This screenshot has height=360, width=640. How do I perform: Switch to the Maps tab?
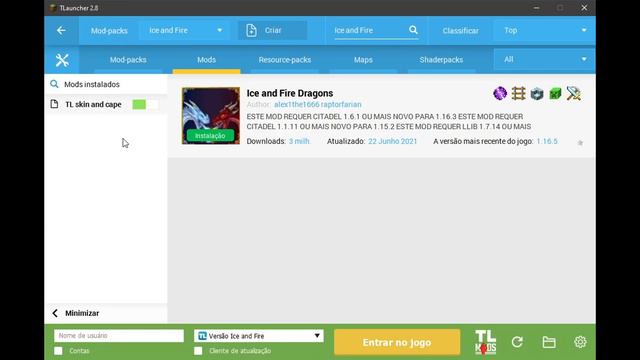click(x=363, y=60)
